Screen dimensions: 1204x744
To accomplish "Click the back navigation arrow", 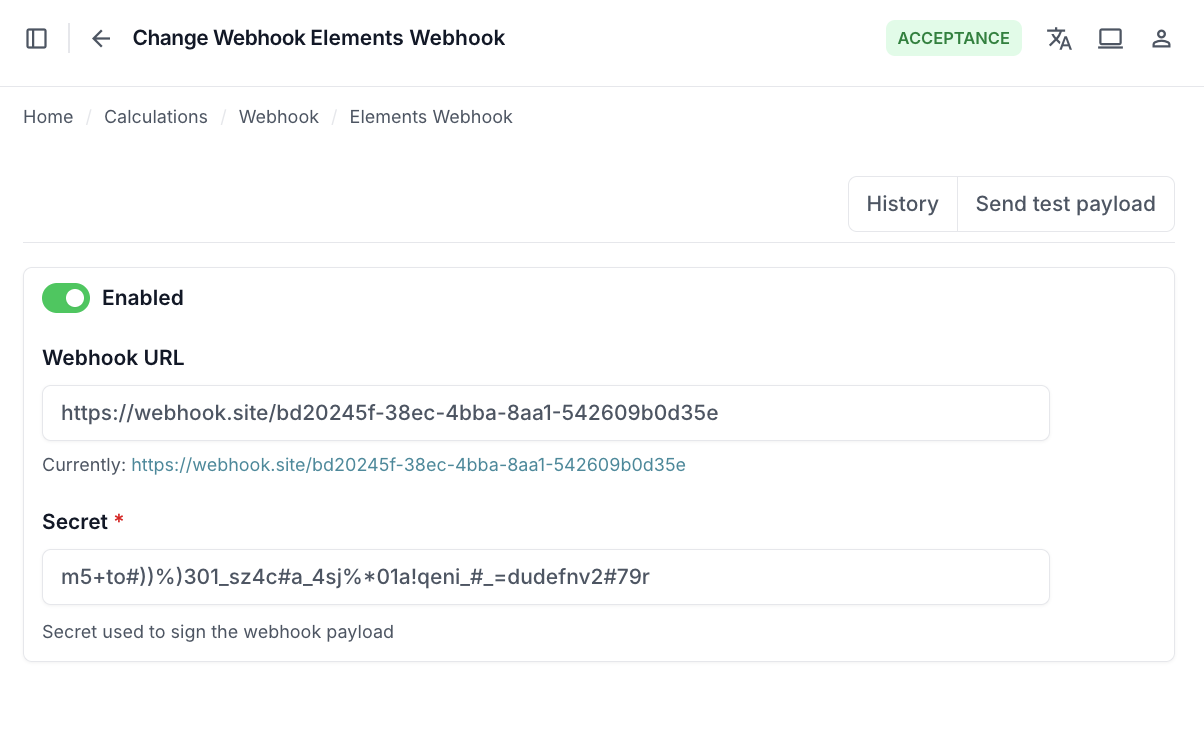I will click(x=100, y=38).
